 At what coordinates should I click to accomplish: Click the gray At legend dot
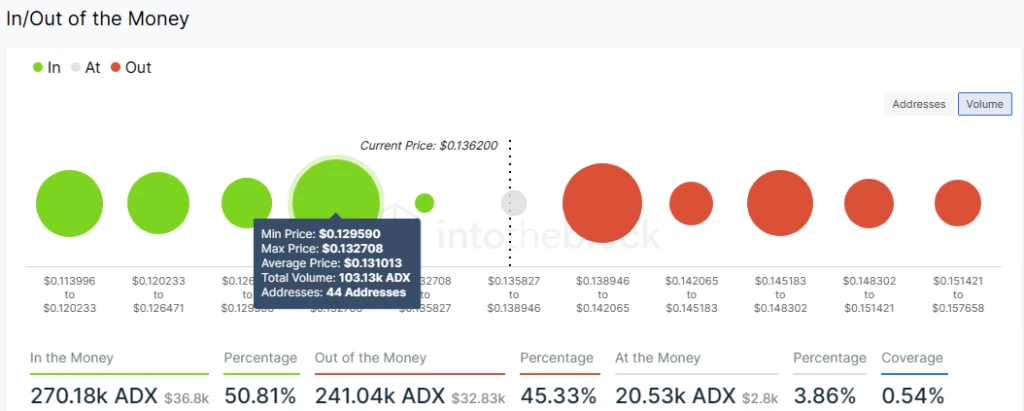(76, 68)
